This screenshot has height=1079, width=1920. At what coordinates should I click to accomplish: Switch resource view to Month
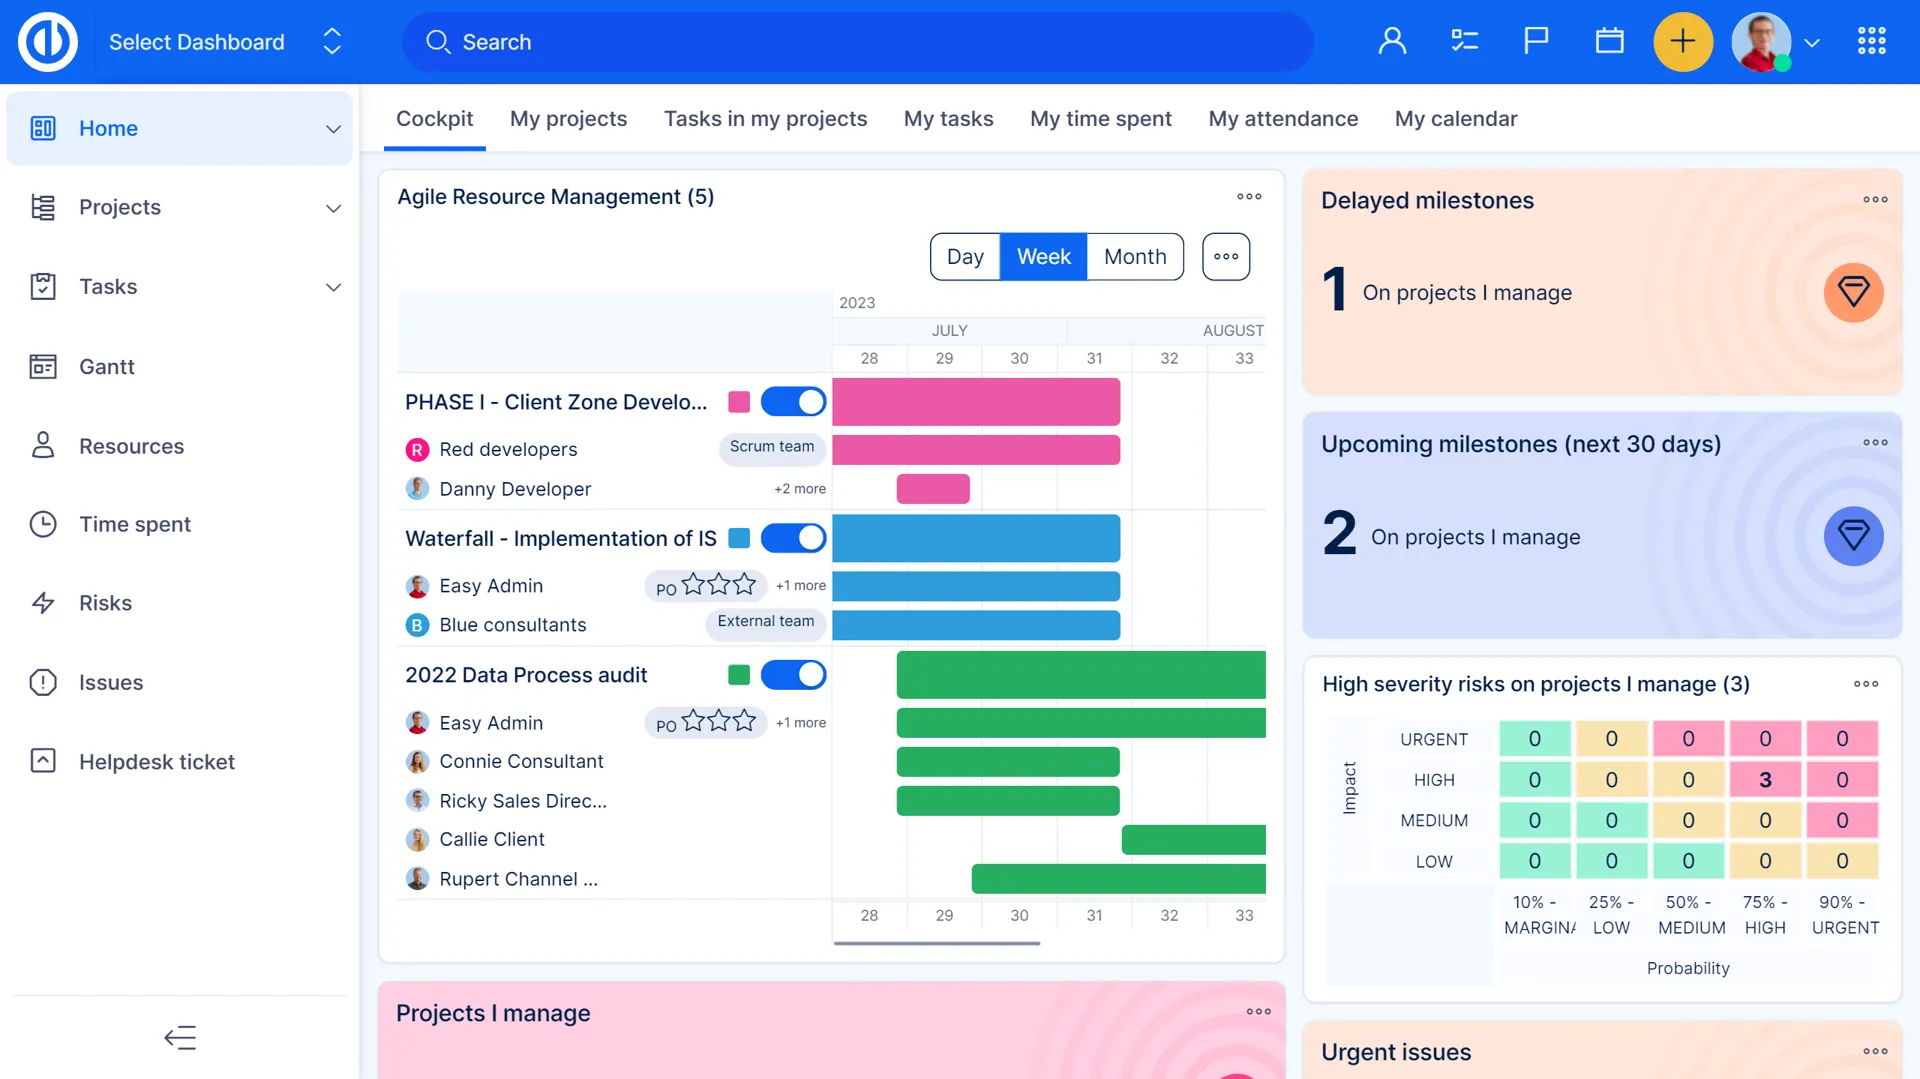click(x=1135, y=257)
